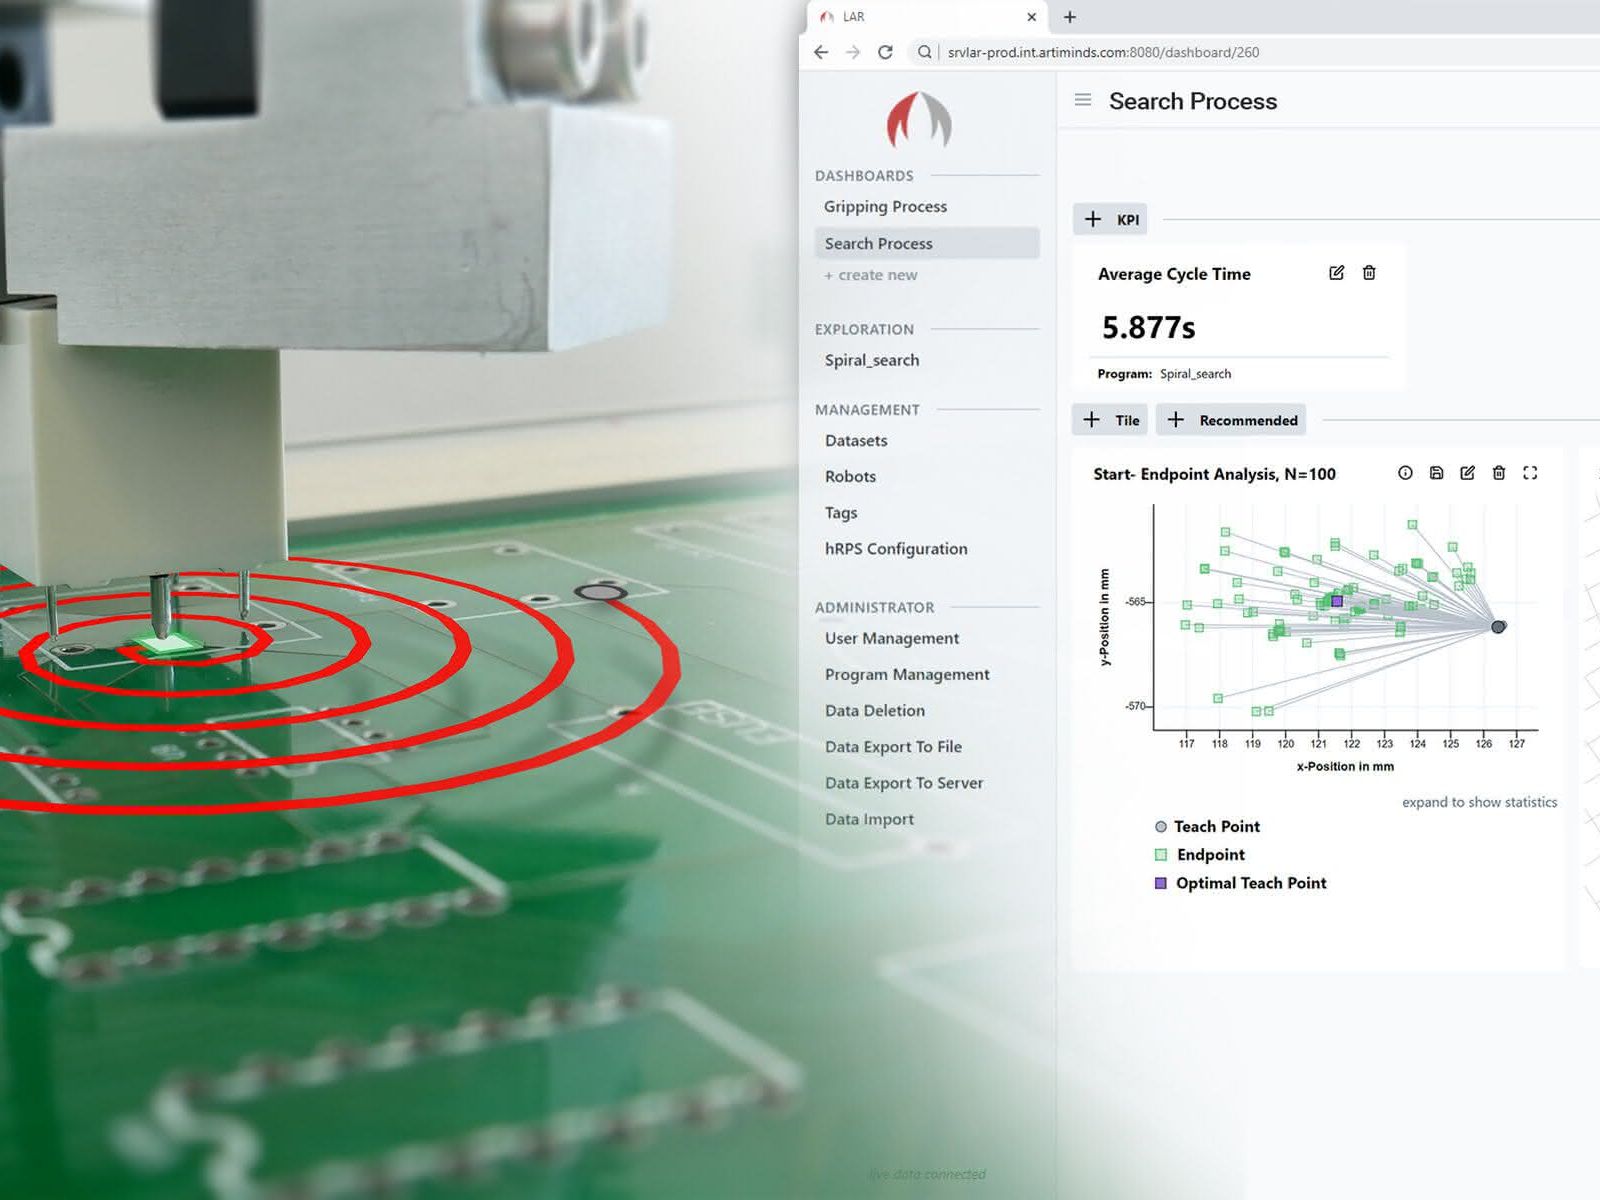Add a Recommended tile

1231,420
